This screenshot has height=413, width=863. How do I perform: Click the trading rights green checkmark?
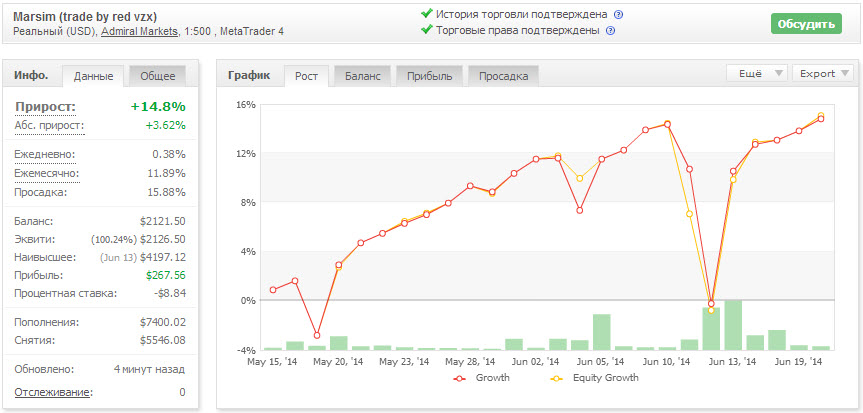tap(427, 30)
